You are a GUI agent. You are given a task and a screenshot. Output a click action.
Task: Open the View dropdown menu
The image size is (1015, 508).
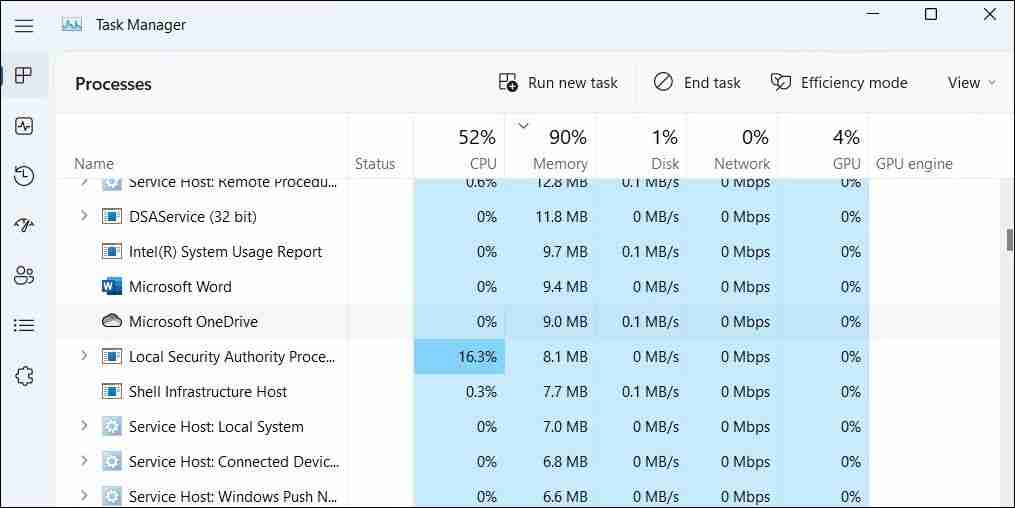[x=971, y=83]
